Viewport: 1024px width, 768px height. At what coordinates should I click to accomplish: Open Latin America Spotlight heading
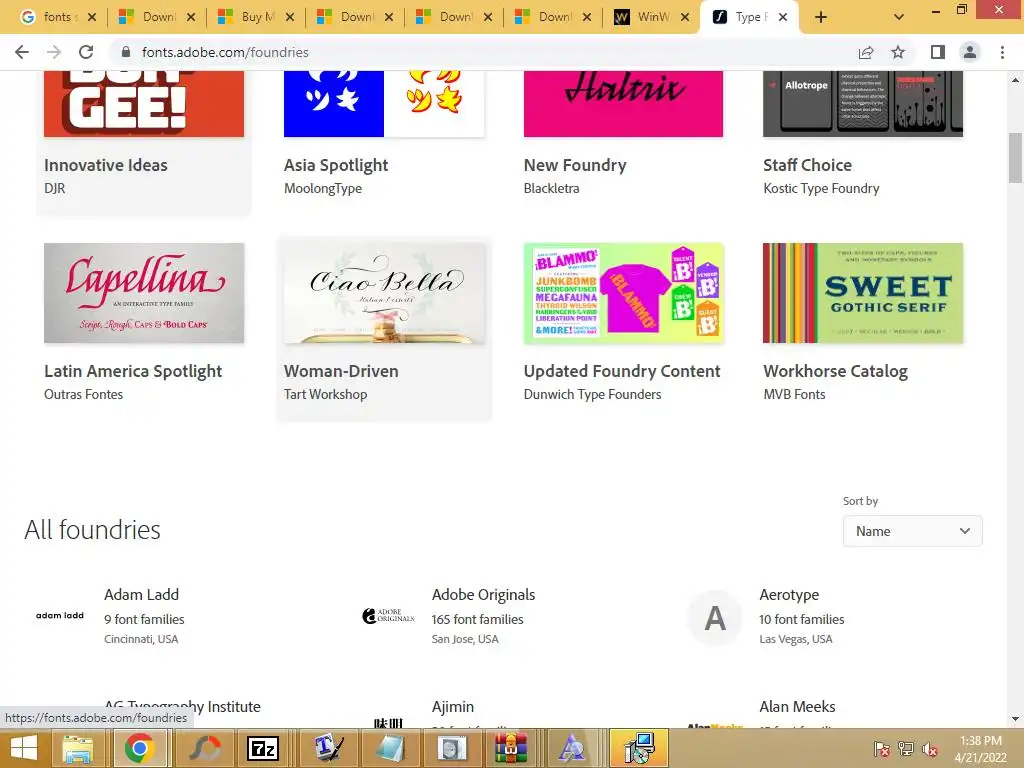pyautogui.click(x=133, y=372)
